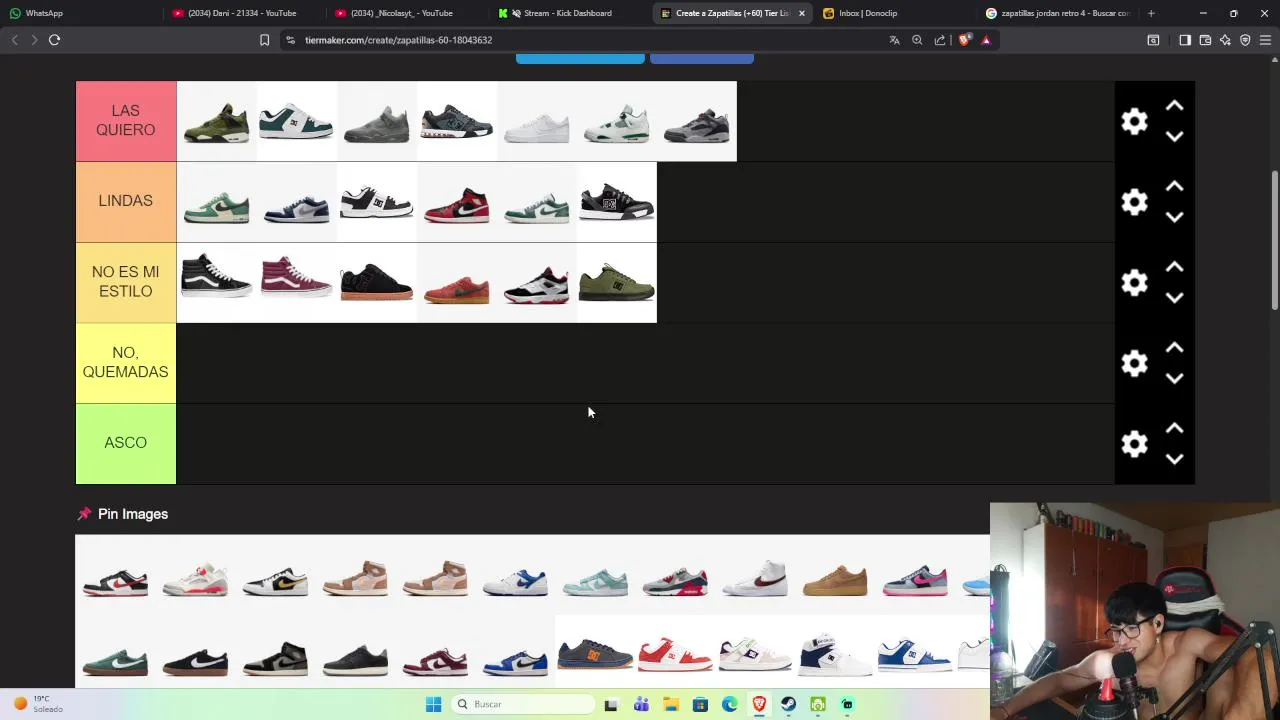1280x720 pixels.
Task: Move NO, QUEMADAS row up
Action: pyautogui.click(x=1174, y=348)
